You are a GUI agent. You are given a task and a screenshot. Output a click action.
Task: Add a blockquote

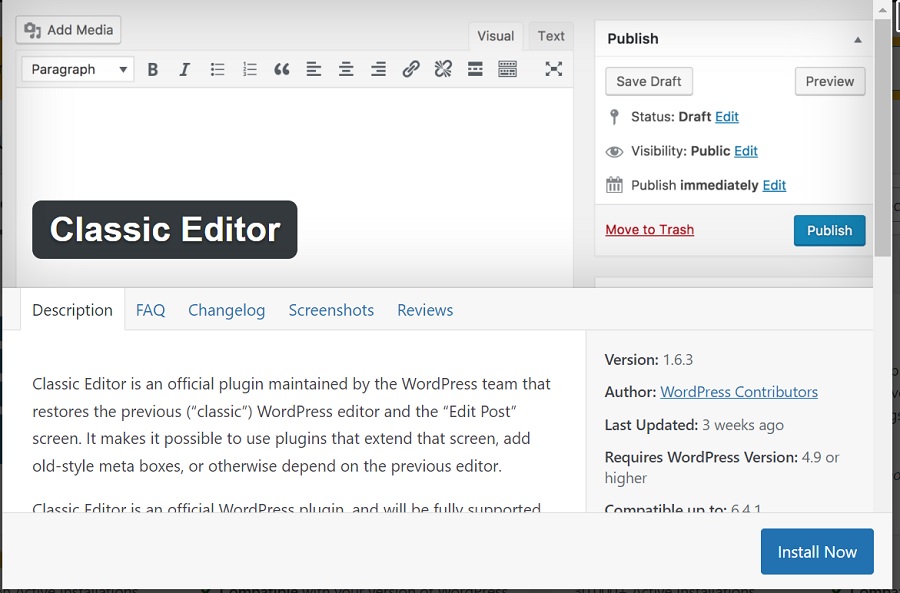coord(281,69)
